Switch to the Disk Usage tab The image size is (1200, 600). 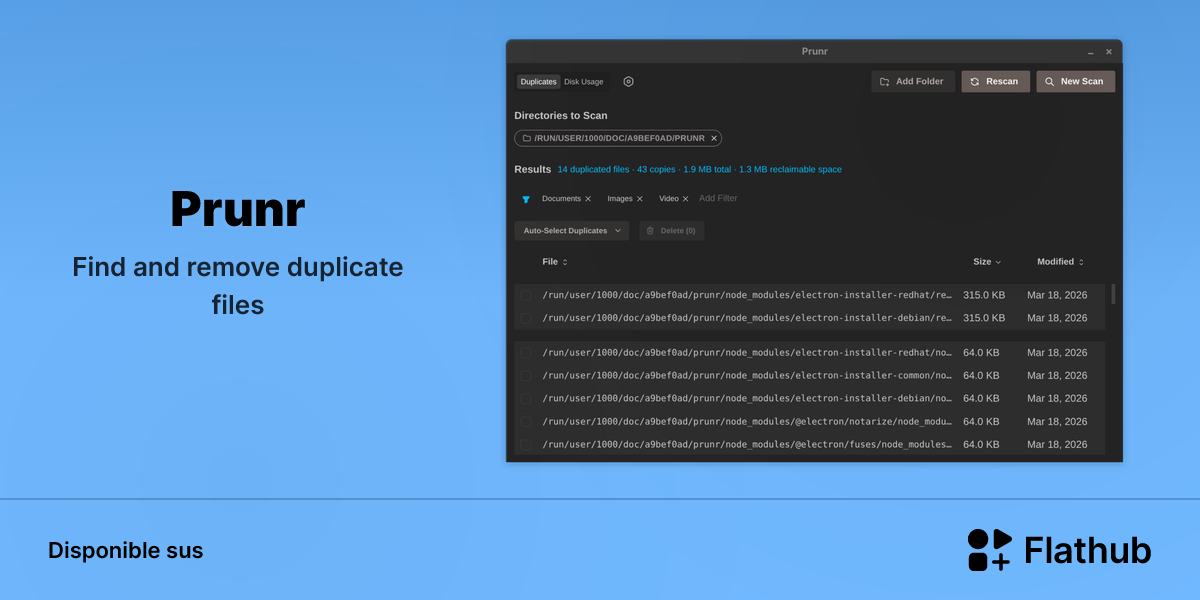tap(584, 82)
